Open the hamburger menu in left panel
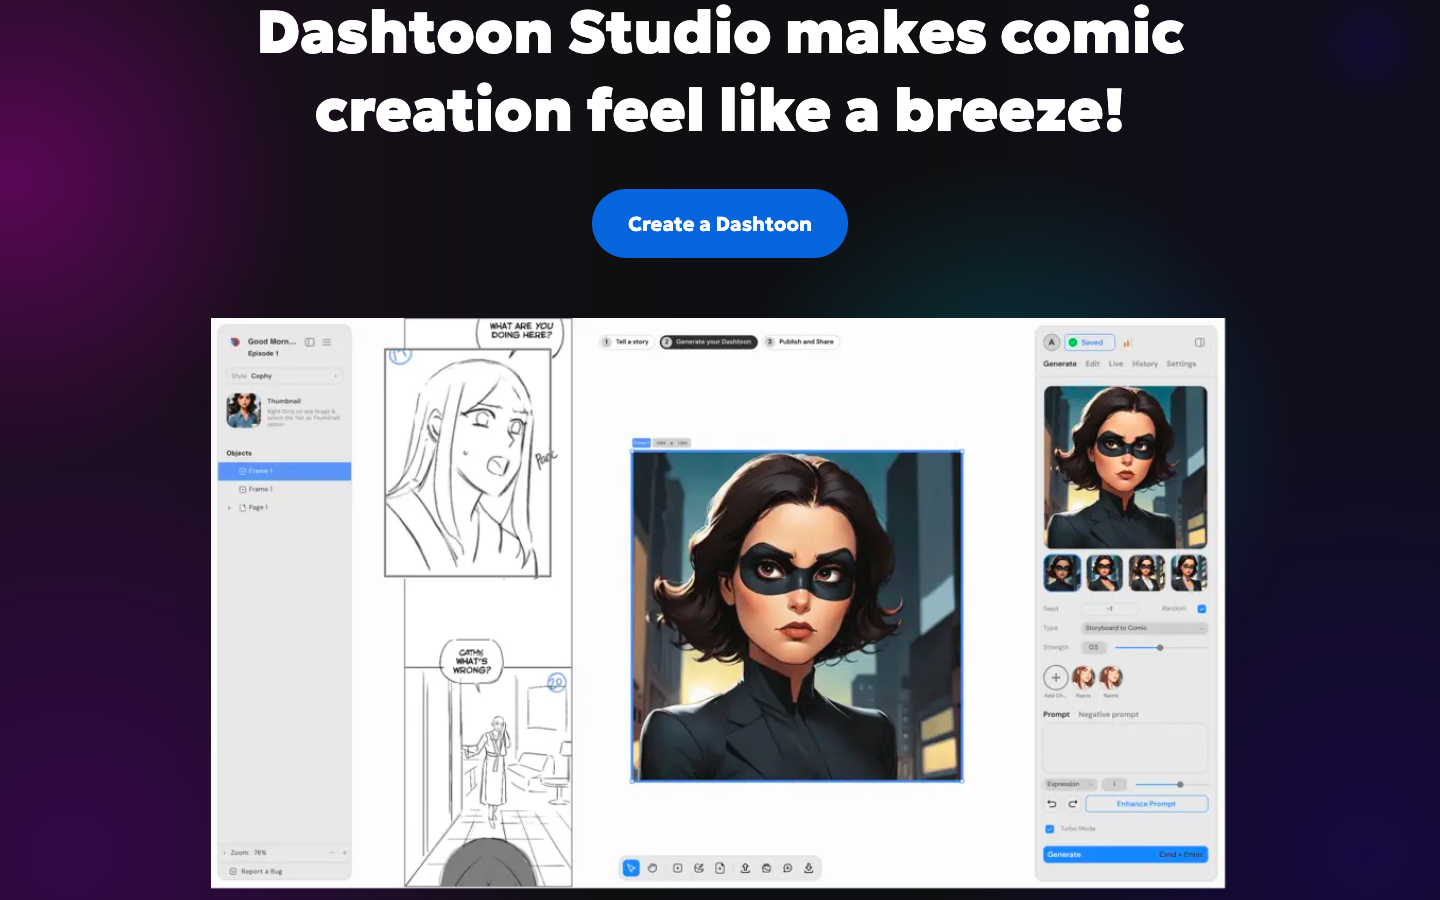Screen dimensions: 1440x900 327,342
